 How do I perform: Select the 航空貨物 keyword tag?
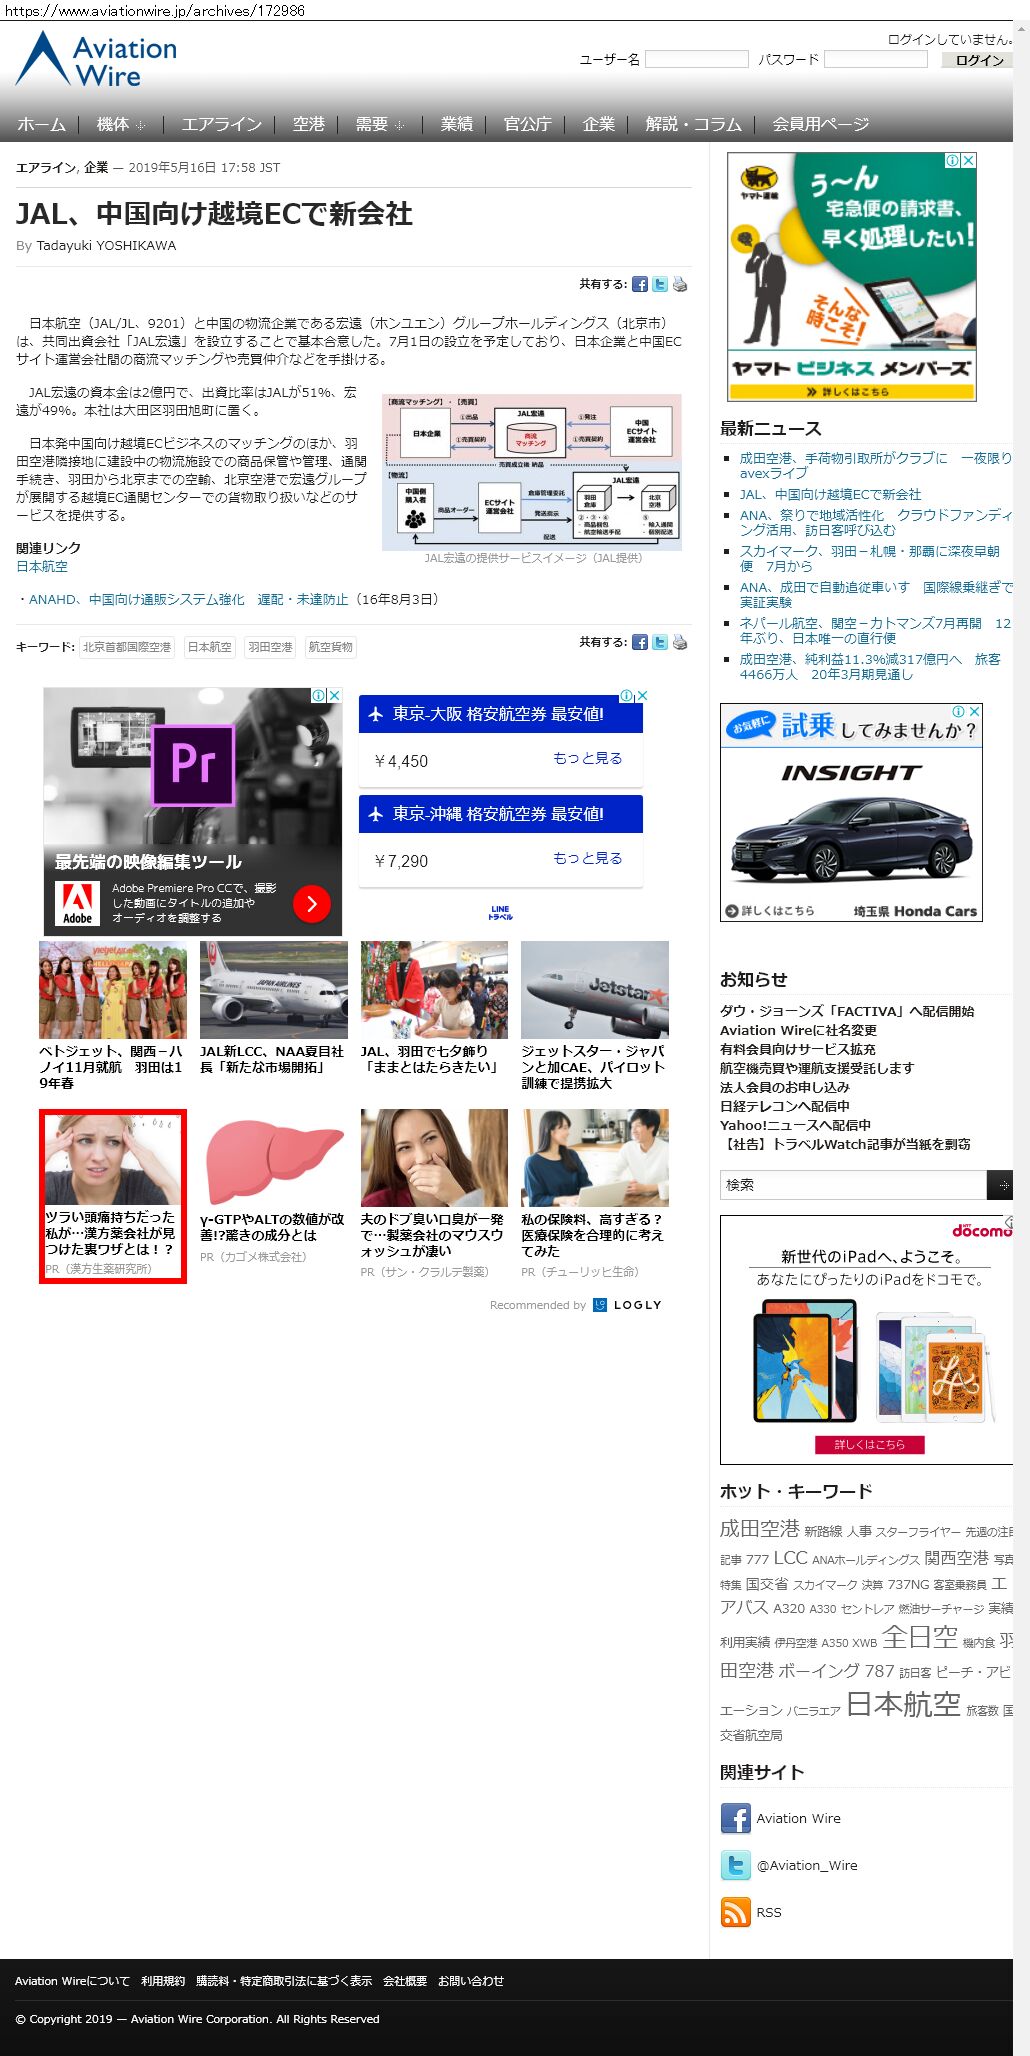pyautogui.click(x=330, y=647)
